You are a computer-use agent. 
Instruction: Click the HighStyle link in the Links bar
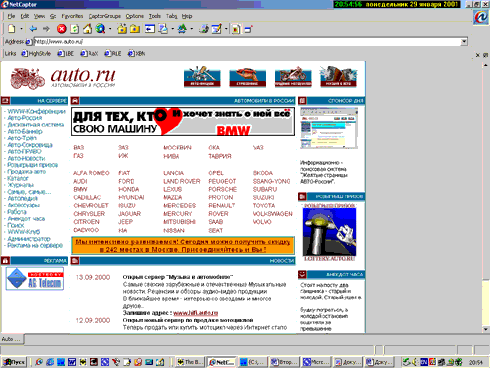pos(36,53)
